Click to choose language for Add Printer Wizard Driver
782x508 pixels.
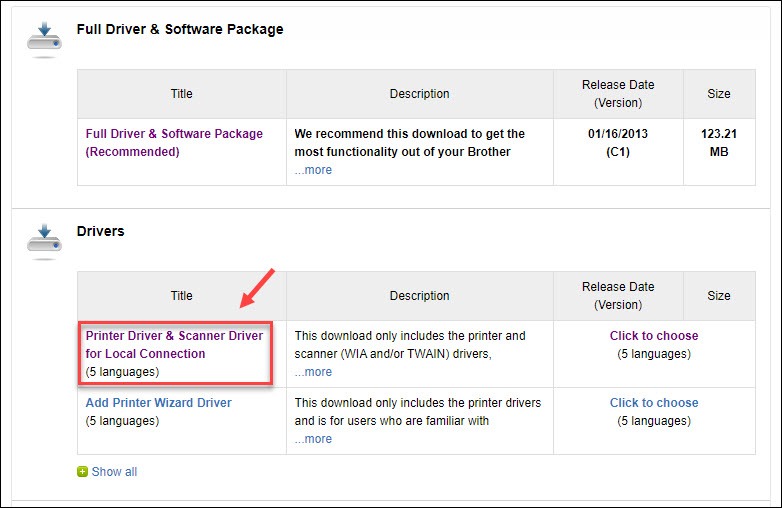pyautogui.click(x=654, y=403)
